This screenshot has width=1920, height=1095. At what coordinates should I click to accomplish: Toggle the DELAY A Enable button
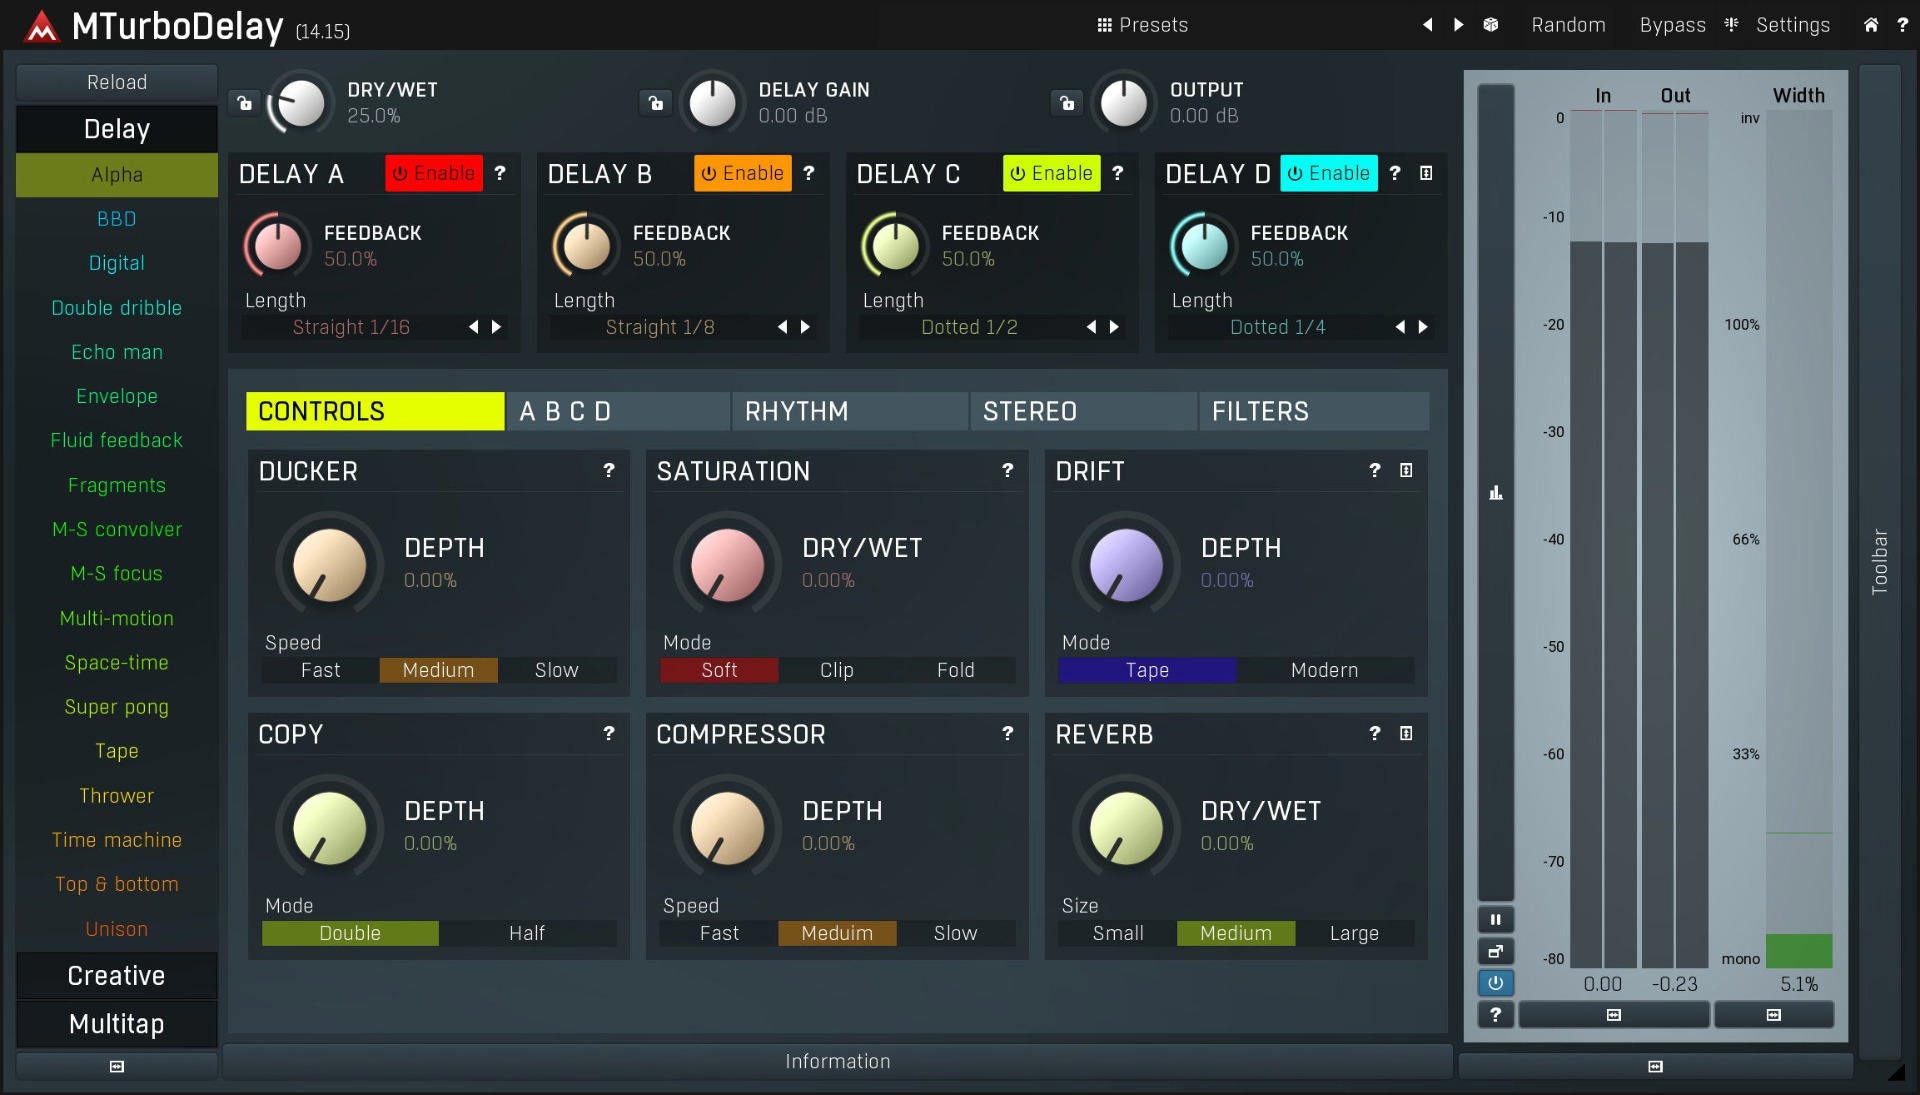coord(434,173)
